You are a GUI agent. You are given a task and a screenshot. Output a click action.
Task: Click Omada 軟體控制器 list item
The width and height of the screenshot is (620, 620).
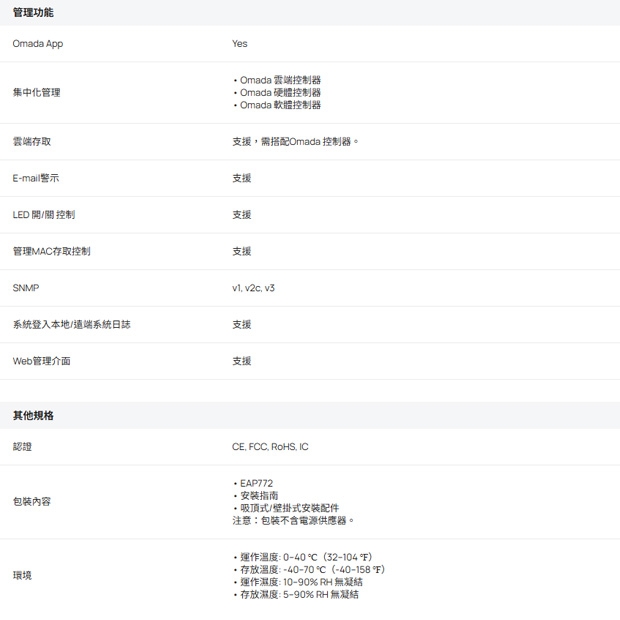(x=280, y=105)
